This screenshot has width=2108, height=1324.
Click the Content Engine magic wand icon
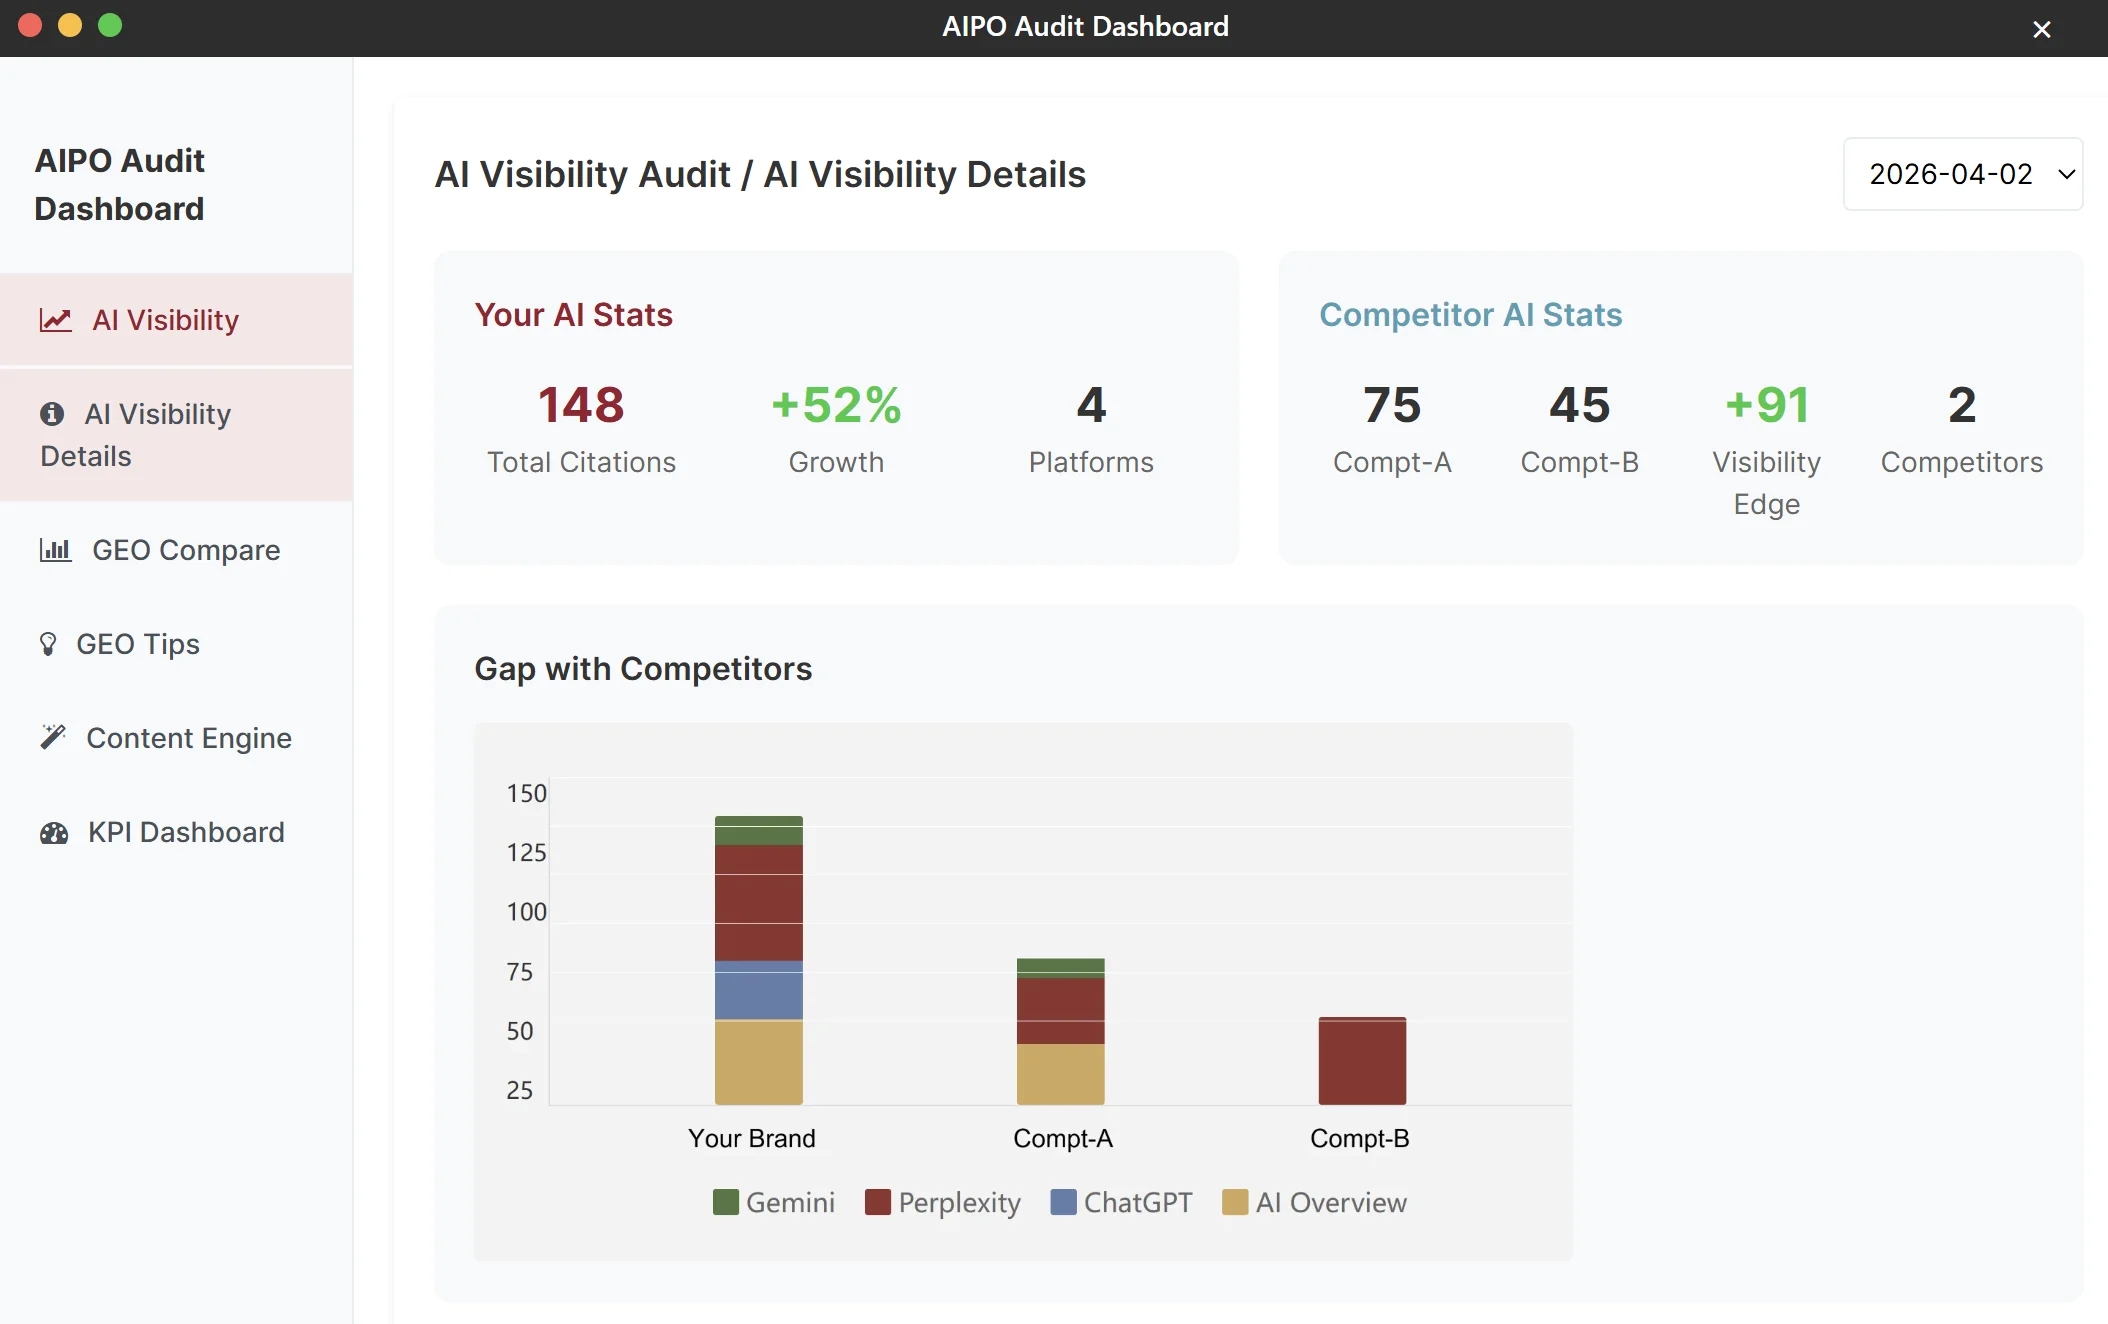coord(53,738)
